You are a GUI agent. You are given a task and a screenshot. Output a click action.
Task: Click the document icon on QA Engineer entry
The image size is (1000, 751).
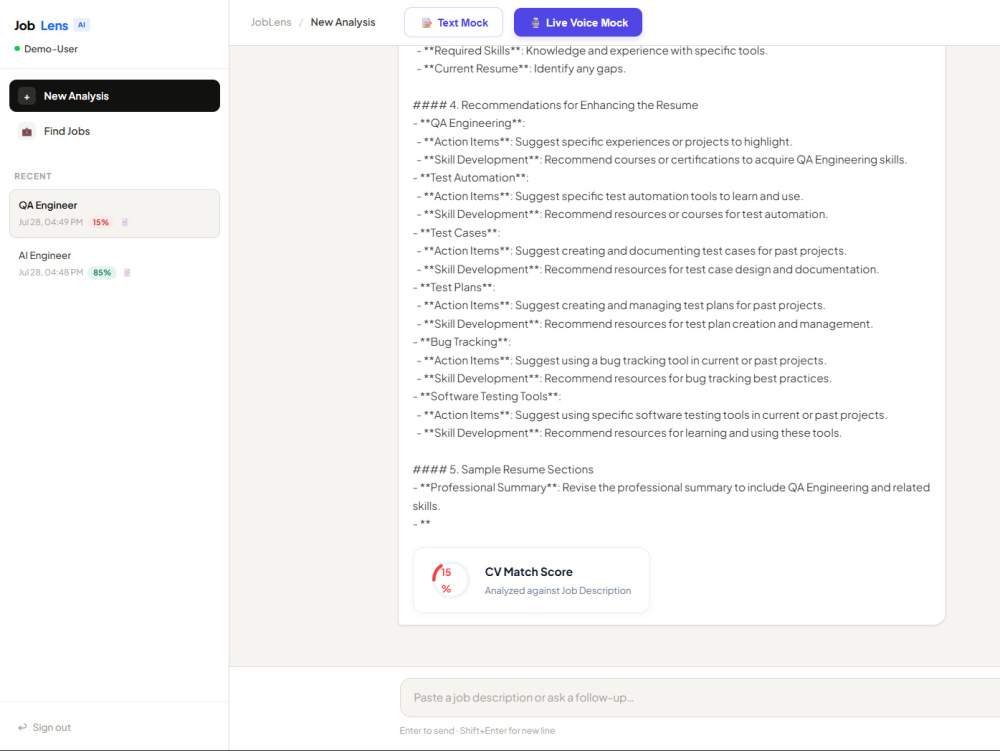pos(125,222)
